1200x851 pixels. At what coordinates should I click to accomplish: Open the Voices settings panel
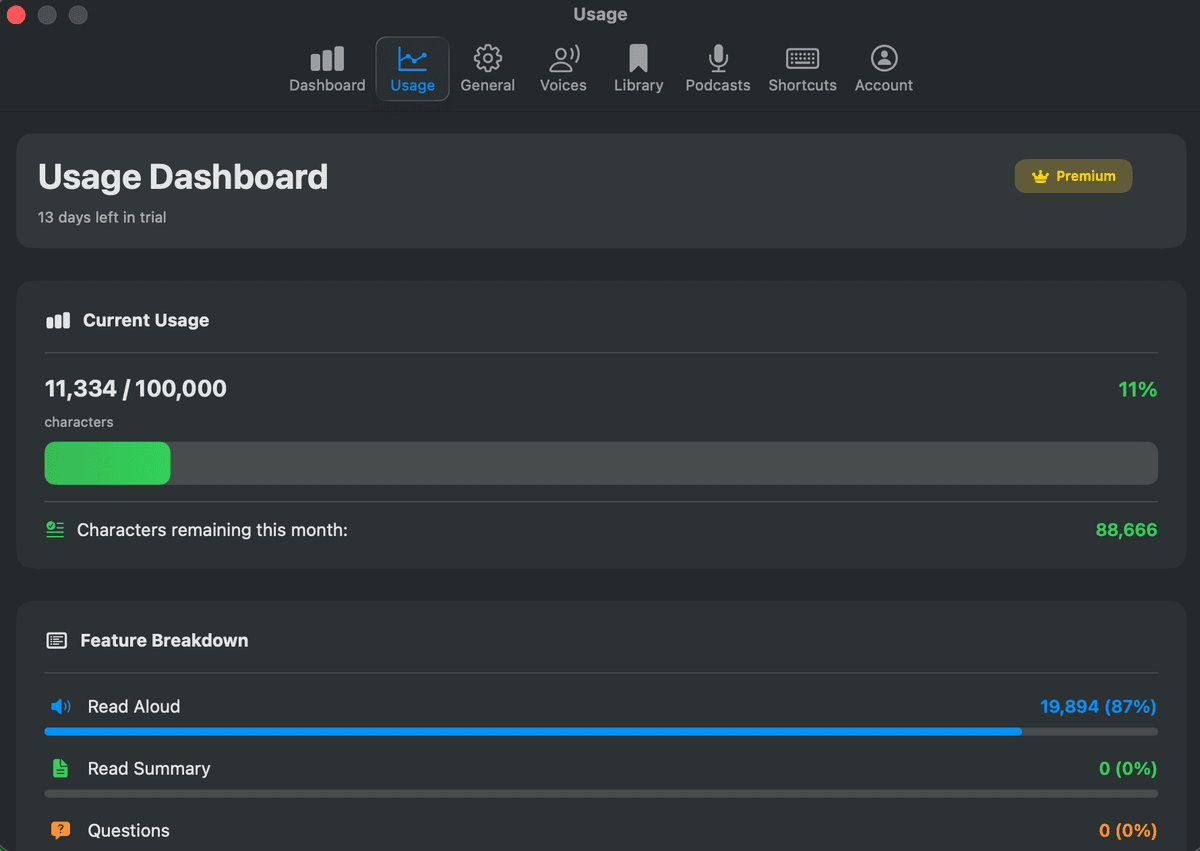(x=563, y=60)
